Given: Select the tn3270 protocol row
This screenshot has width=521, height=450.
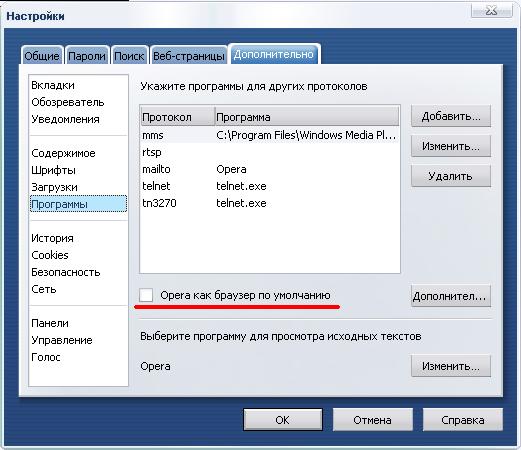Looking at the screenshot, I should click(270, 203).
